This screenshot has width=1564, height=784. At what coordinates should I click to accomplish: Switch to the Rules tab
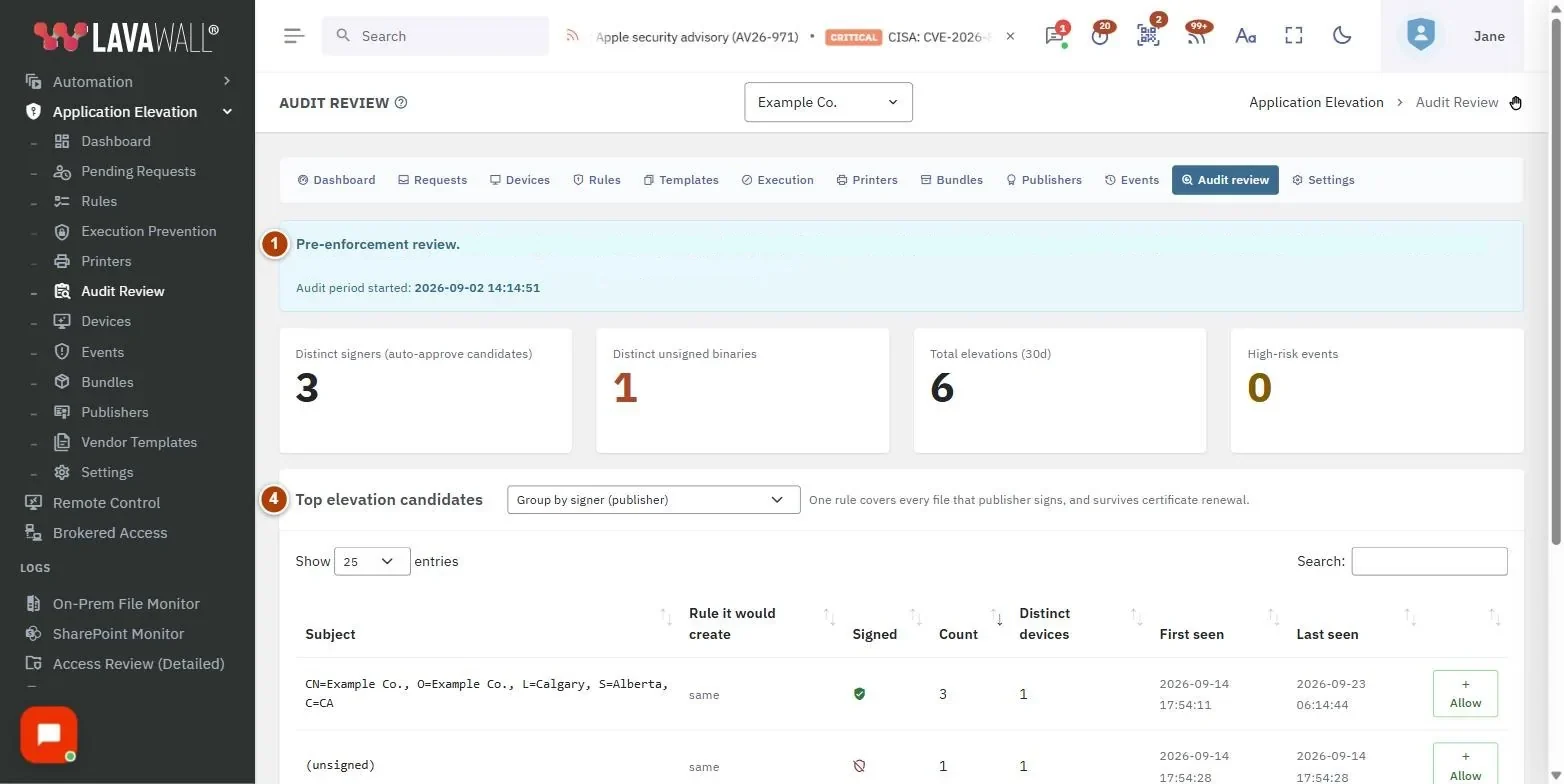[596, 180]
